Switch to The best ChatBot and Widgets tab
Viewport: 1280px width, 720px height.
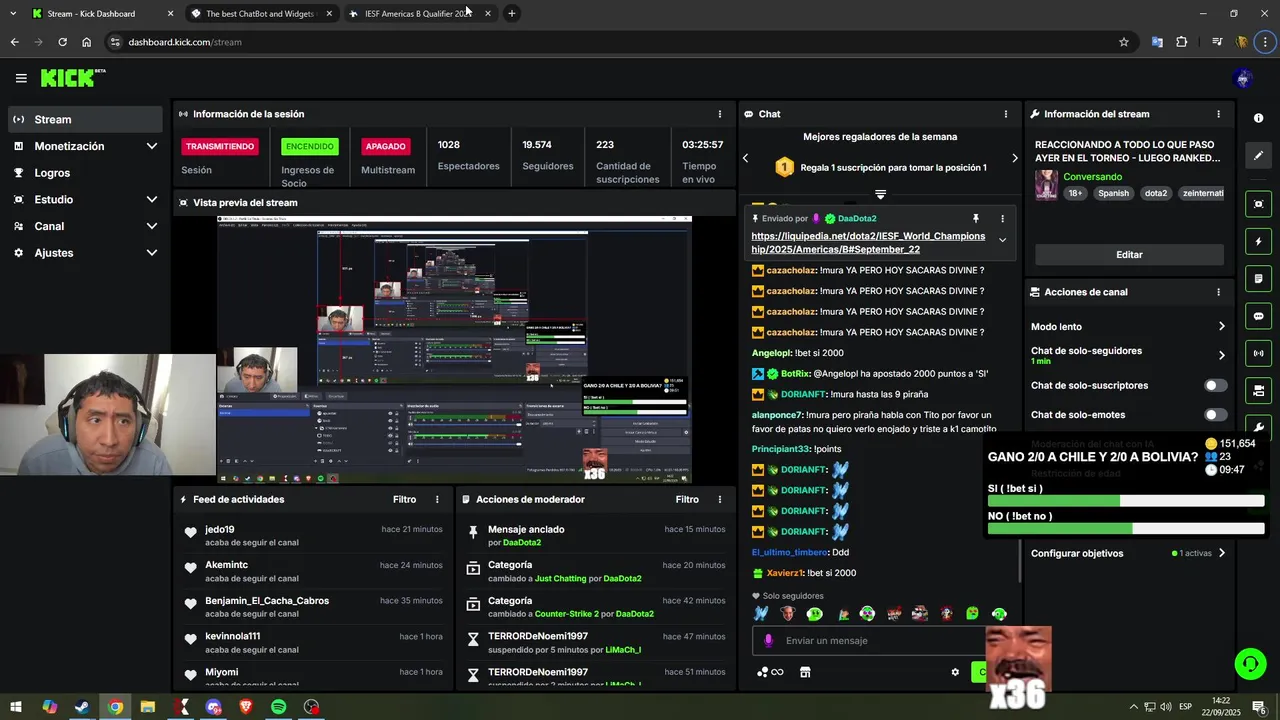click(x=260, y=13)
